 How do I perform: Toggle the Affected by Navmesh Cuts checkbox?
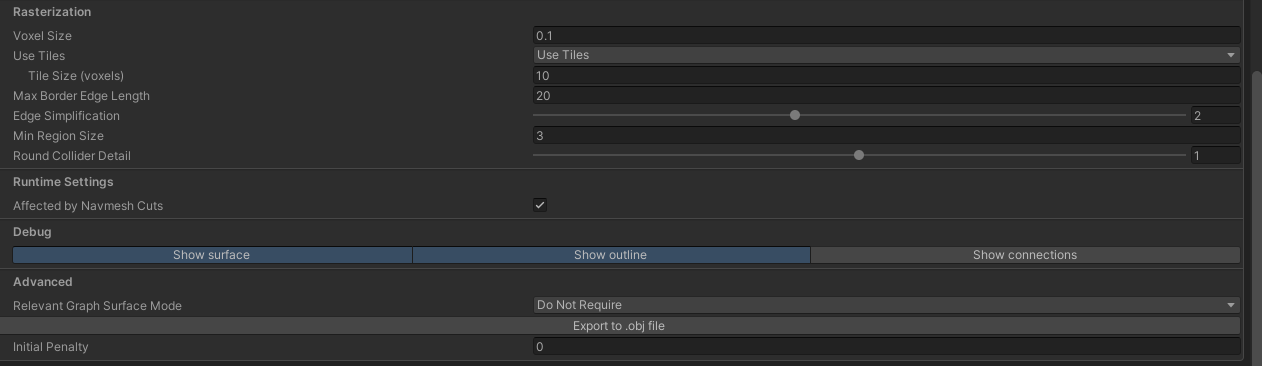click(x=540, y=205)
